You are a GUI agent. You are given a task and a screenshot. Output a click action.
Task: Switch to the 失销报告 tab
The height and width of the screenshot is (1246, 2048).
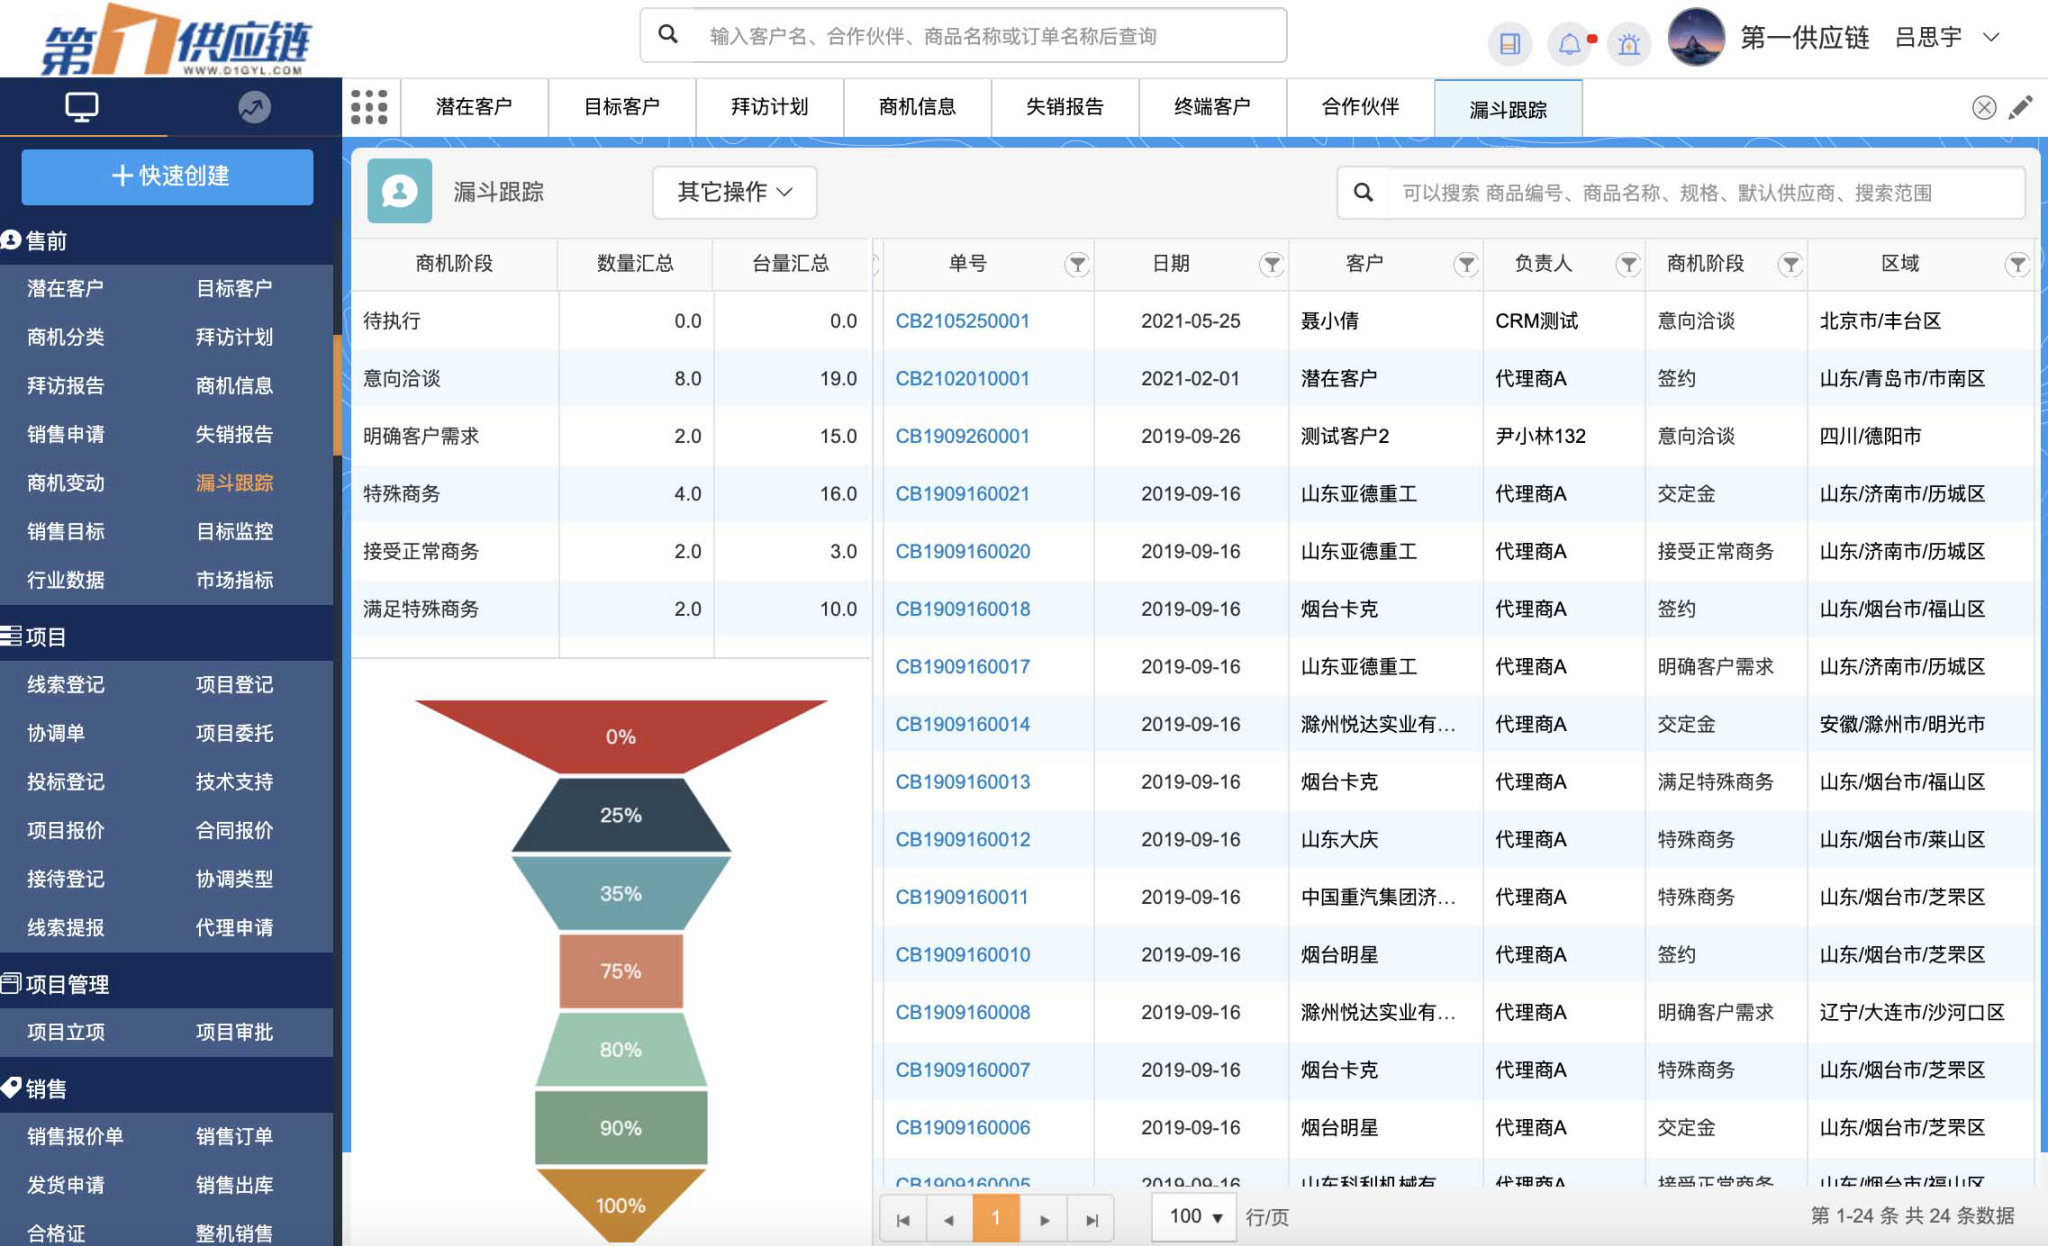pyautogui.click(x=1065, y=107)
